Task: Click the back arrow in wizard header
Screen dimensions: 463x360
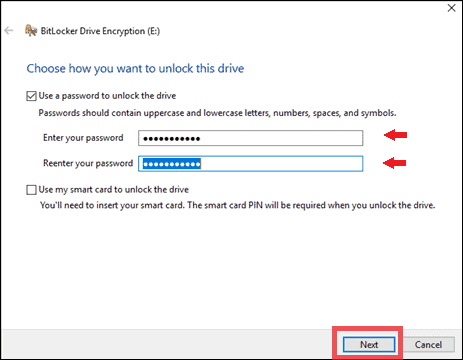Action: pyautogui.click(x=9, y=31)
